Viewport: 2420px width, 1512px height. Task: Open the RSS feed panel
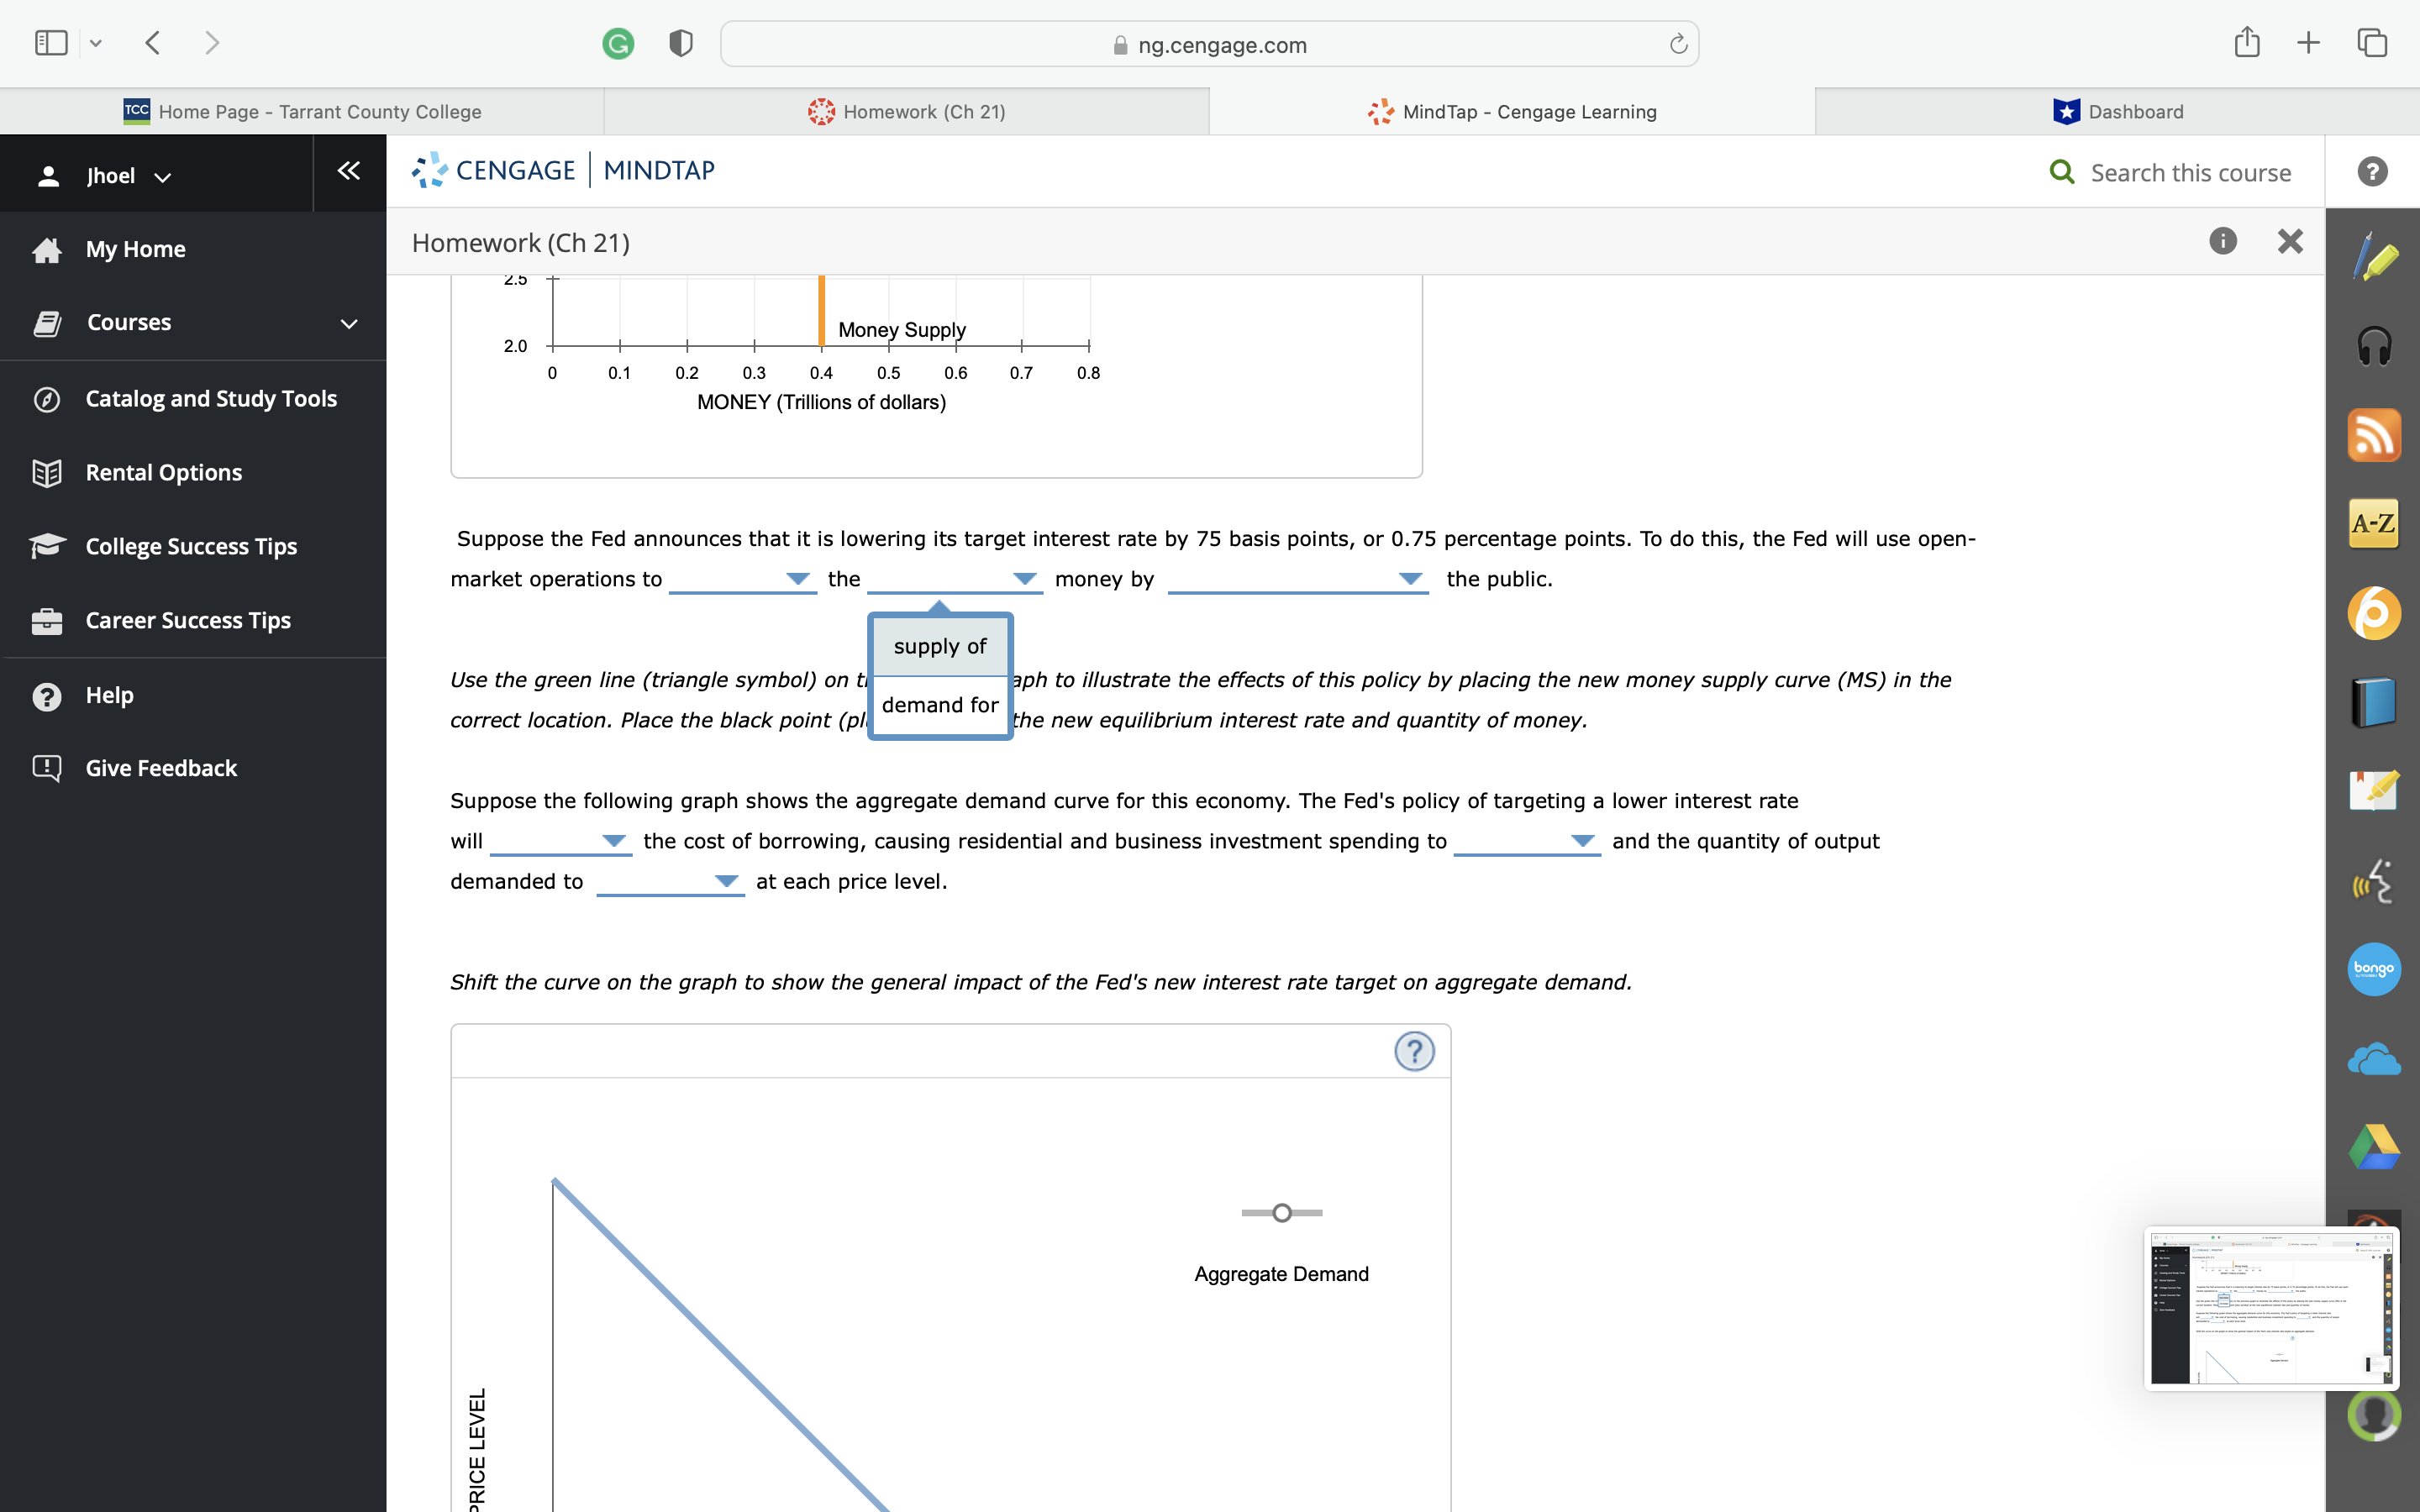click(2375, 435)
